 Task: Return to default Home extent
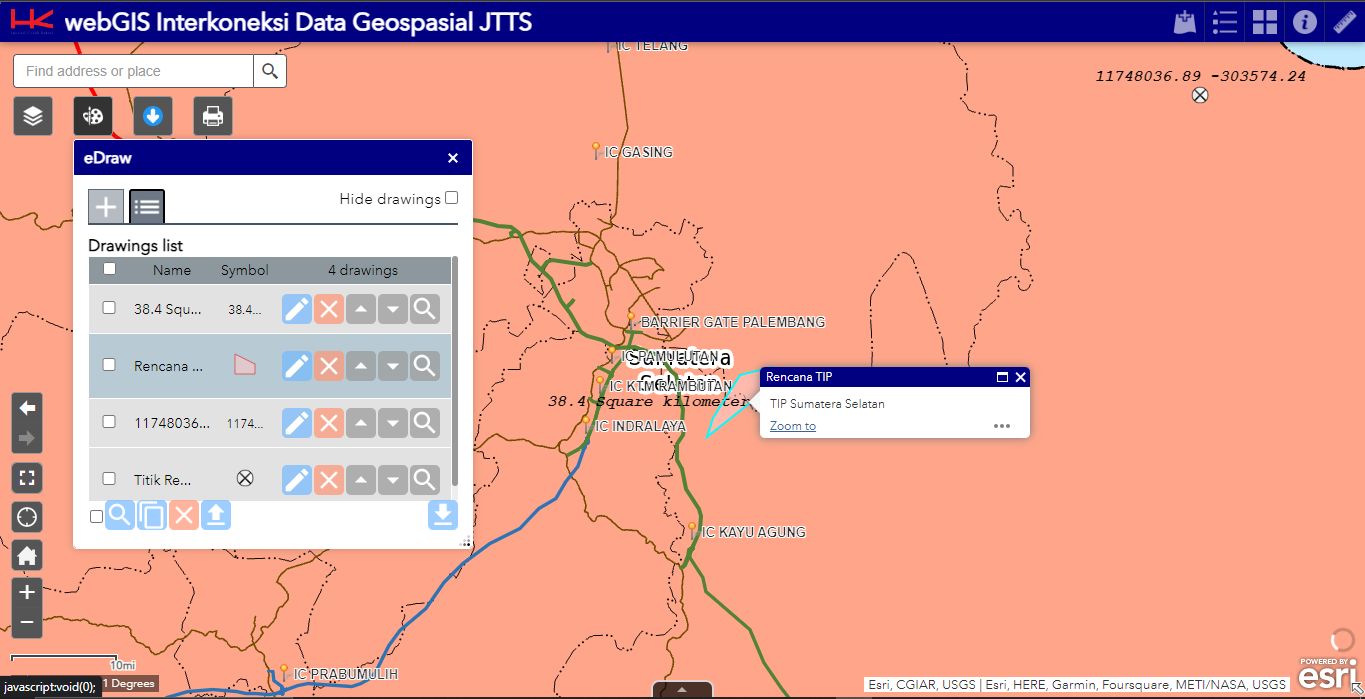click(27, 556)
